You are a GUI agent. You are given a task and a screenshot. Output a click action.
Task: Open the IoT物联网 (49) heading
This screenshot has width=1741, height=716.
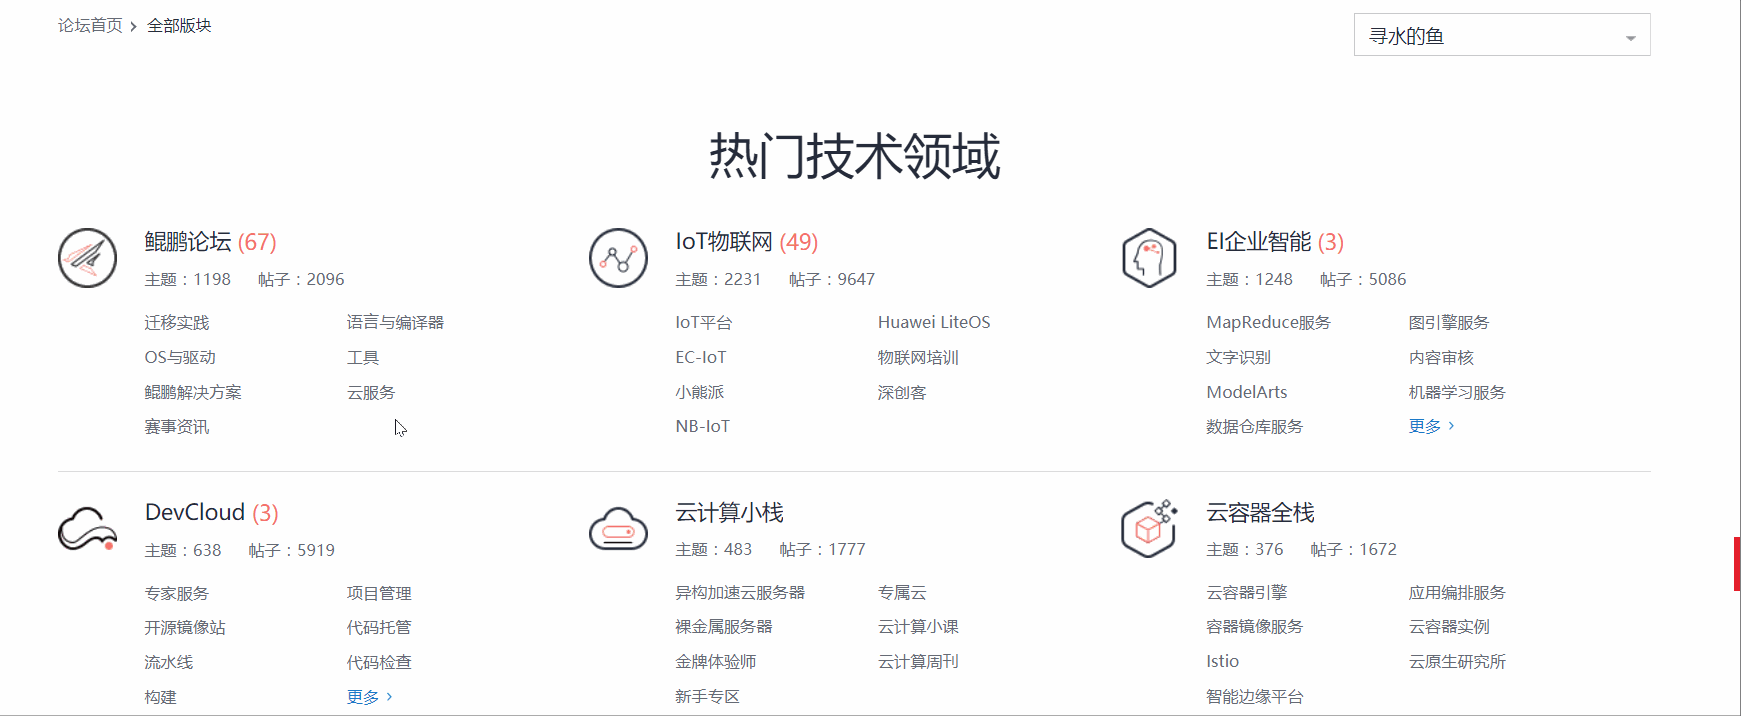[x=746, y=242]
